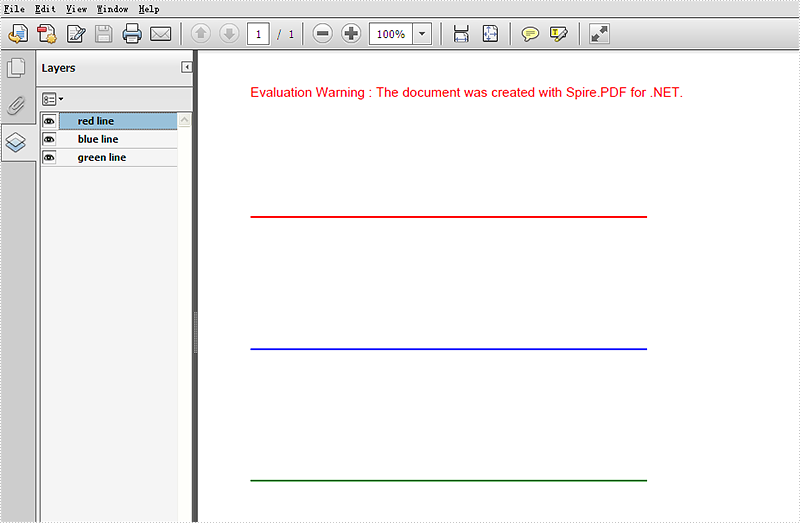This screenshot has height=523, width=800.
Task: Click the Layers panel title
Action: coord(58,68)
